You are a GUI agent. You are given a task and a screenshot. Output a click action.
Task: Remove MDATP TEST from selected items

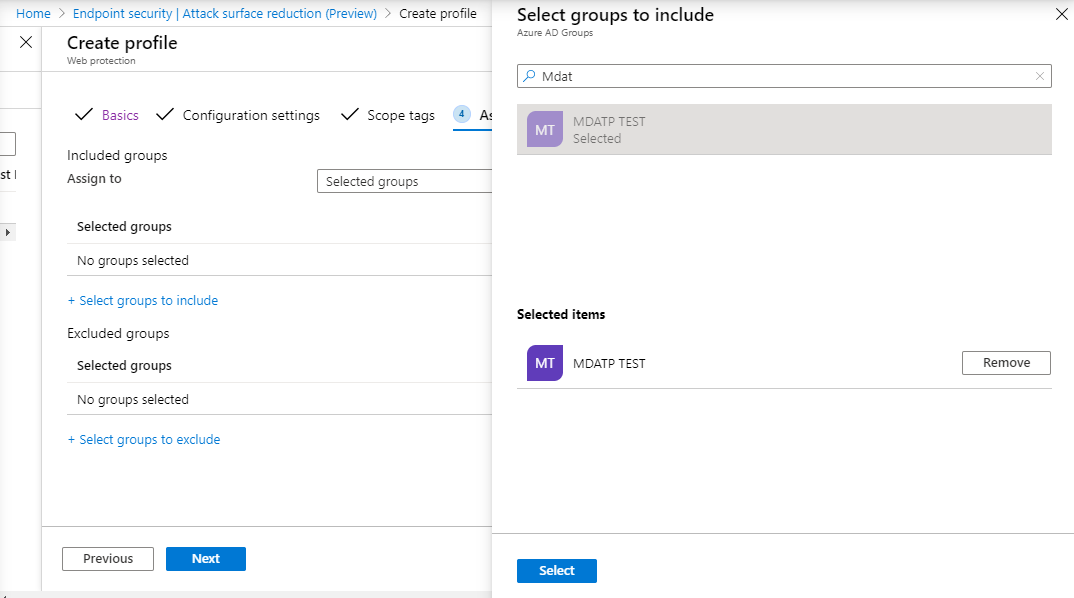point(1006,363)
